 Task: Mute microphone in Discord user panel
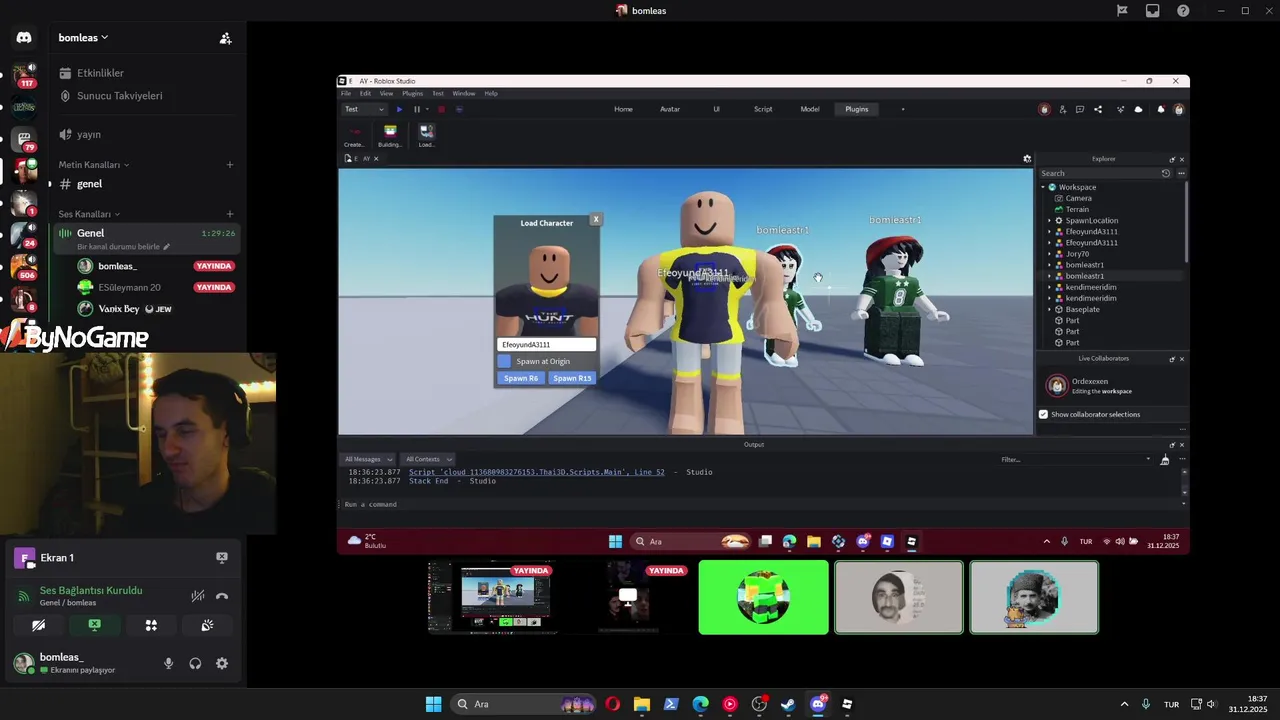(168, 663)
